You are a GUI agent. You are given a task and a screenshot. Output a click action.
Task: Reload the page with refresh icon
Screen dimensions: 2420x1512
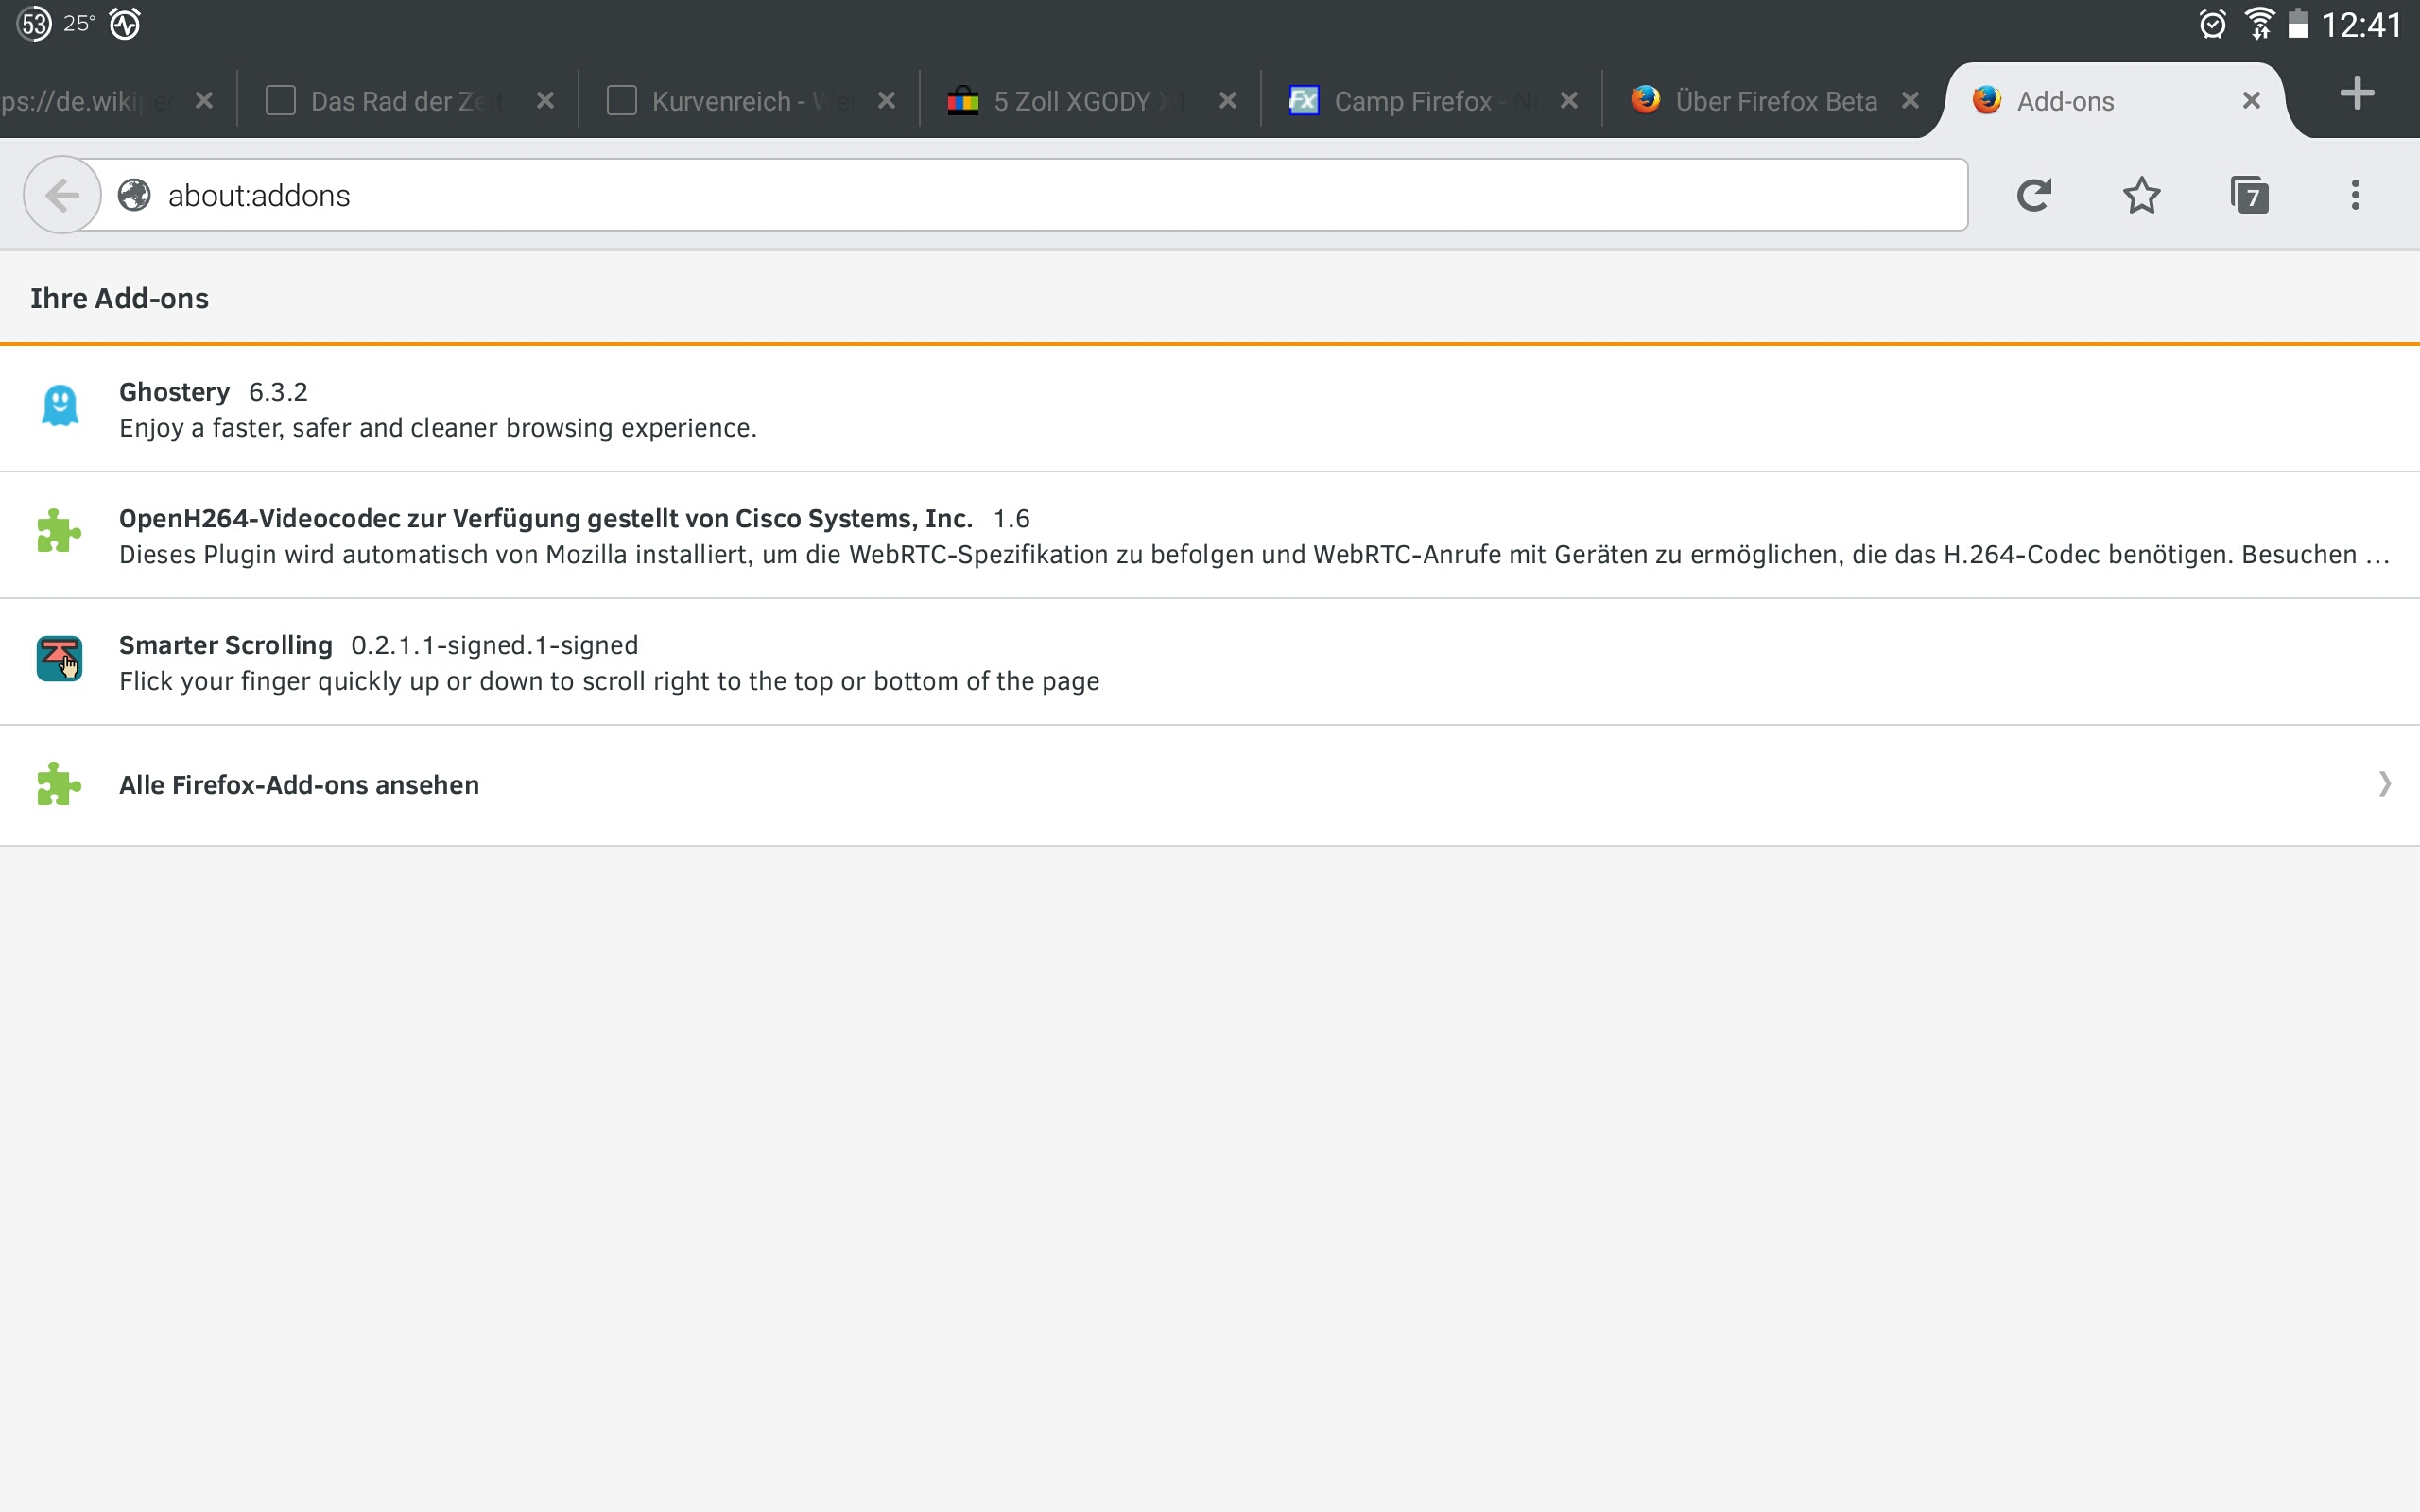[x=2034, y=195]
